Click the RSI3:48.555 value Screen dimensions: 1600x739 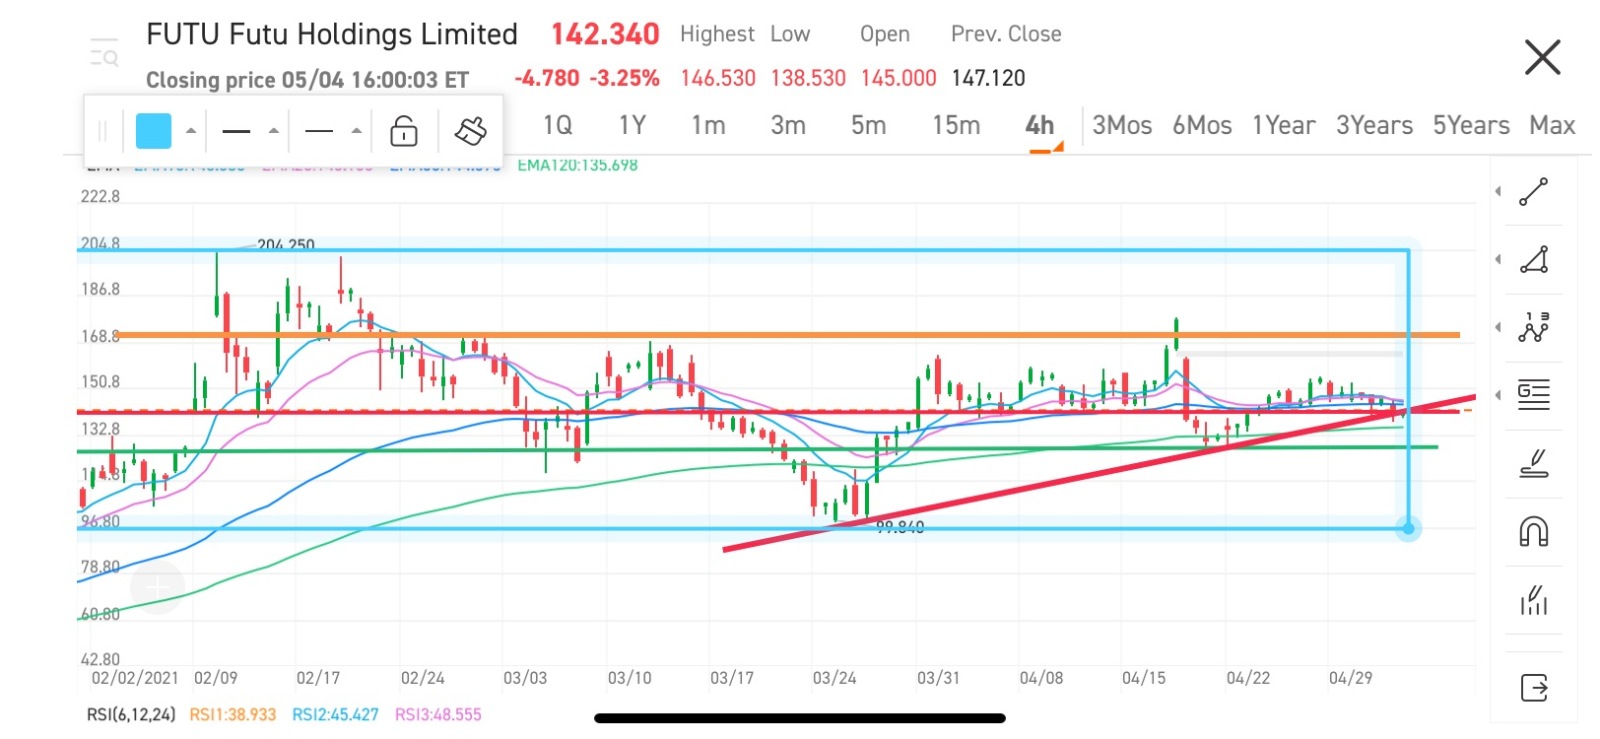[438, 714]
